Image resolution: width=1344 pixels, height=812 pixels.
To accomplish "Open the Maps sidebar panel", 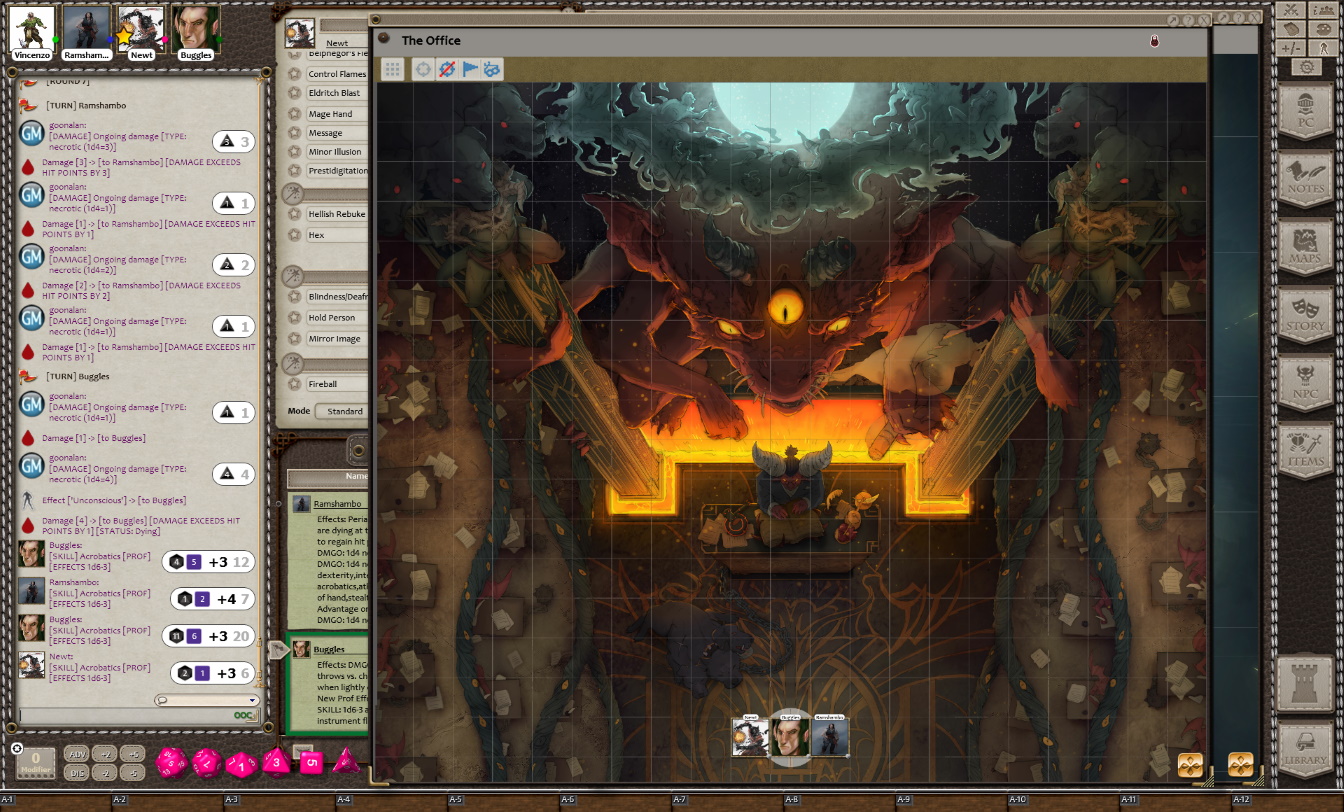I will pos(1305,246).
